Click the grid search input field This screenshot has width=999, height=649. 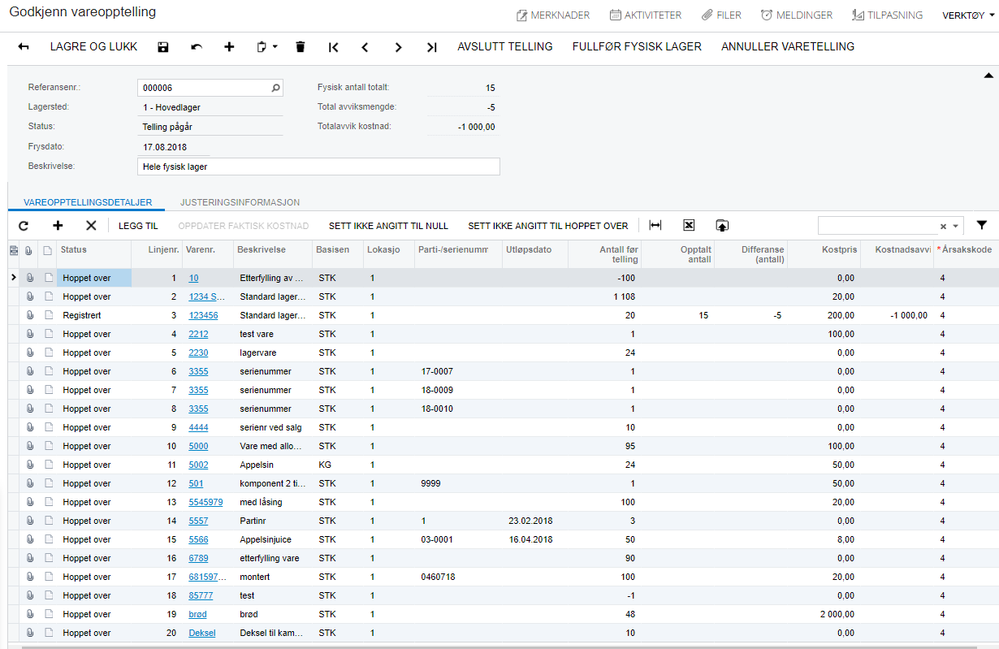pos(877,226)
